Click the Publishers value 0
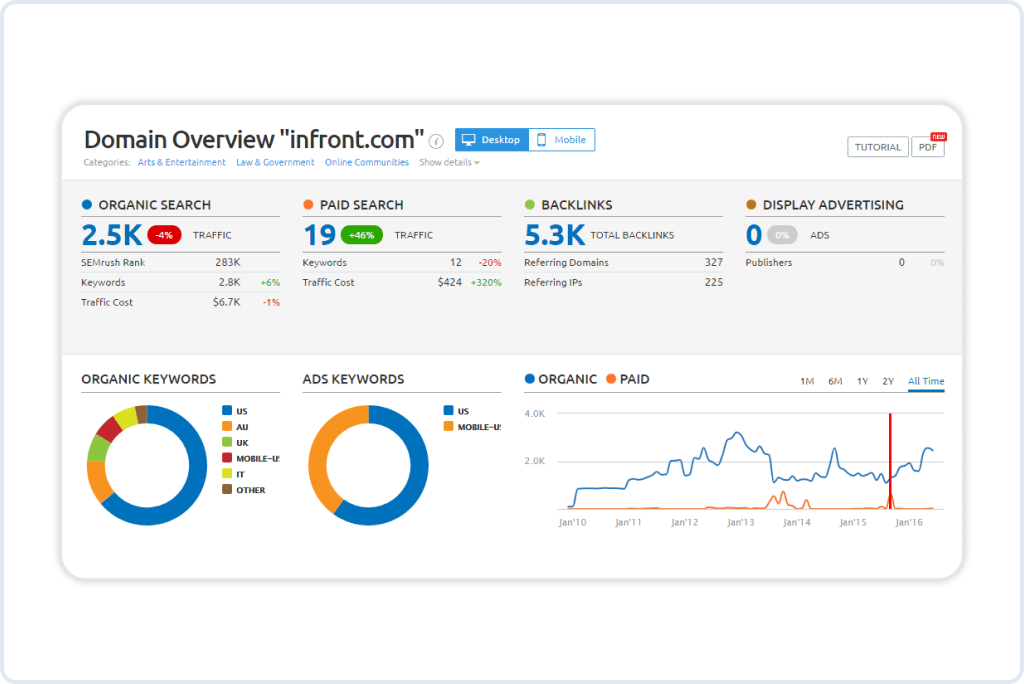Viewport: 1024px width, 684px height. [902, 262]
